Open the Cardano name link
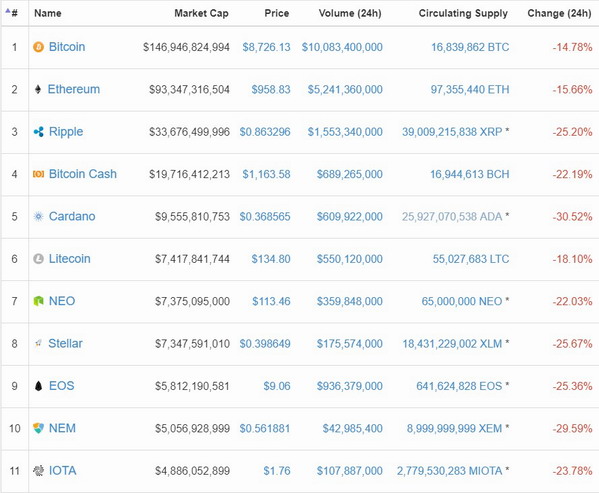The width and height of the screenshot is (599, 493). click(72, 217)
